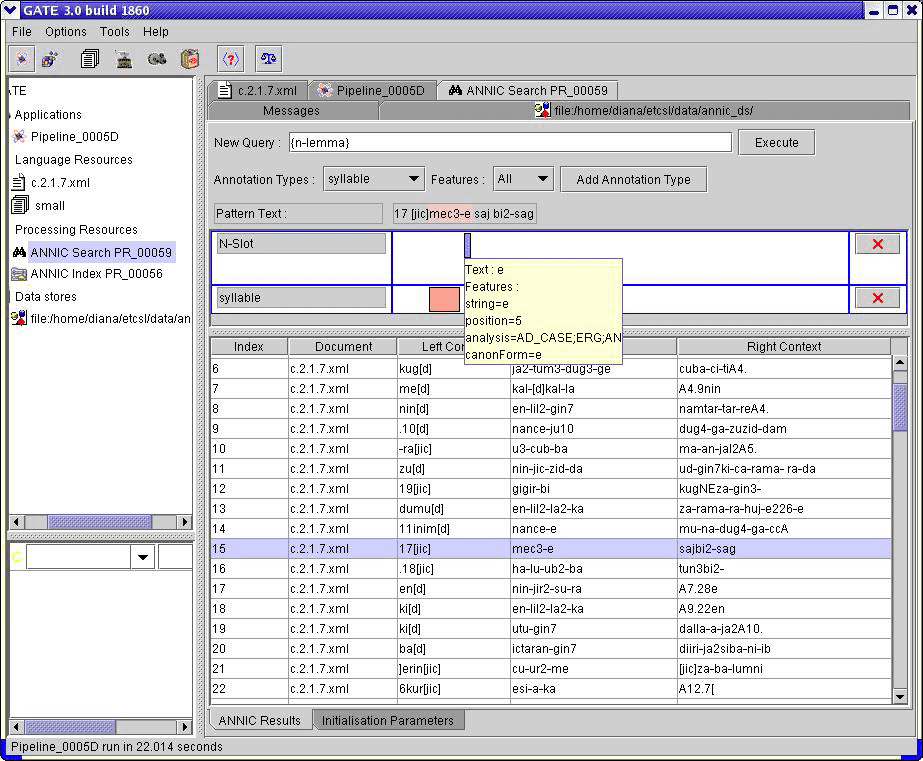The image size is (923, 761).
Task: Open the GATE help icon
Action: (x=229, y=58)
